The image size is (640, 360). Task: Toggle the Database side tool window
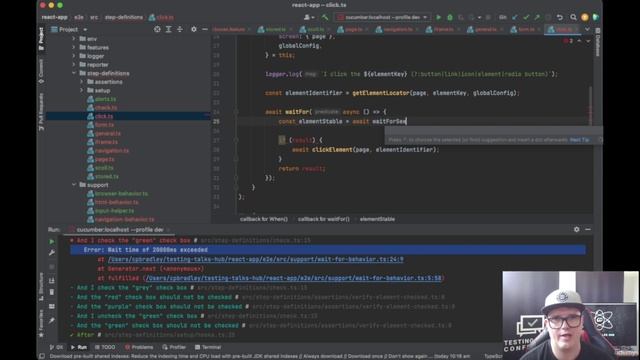coord(597,42)
